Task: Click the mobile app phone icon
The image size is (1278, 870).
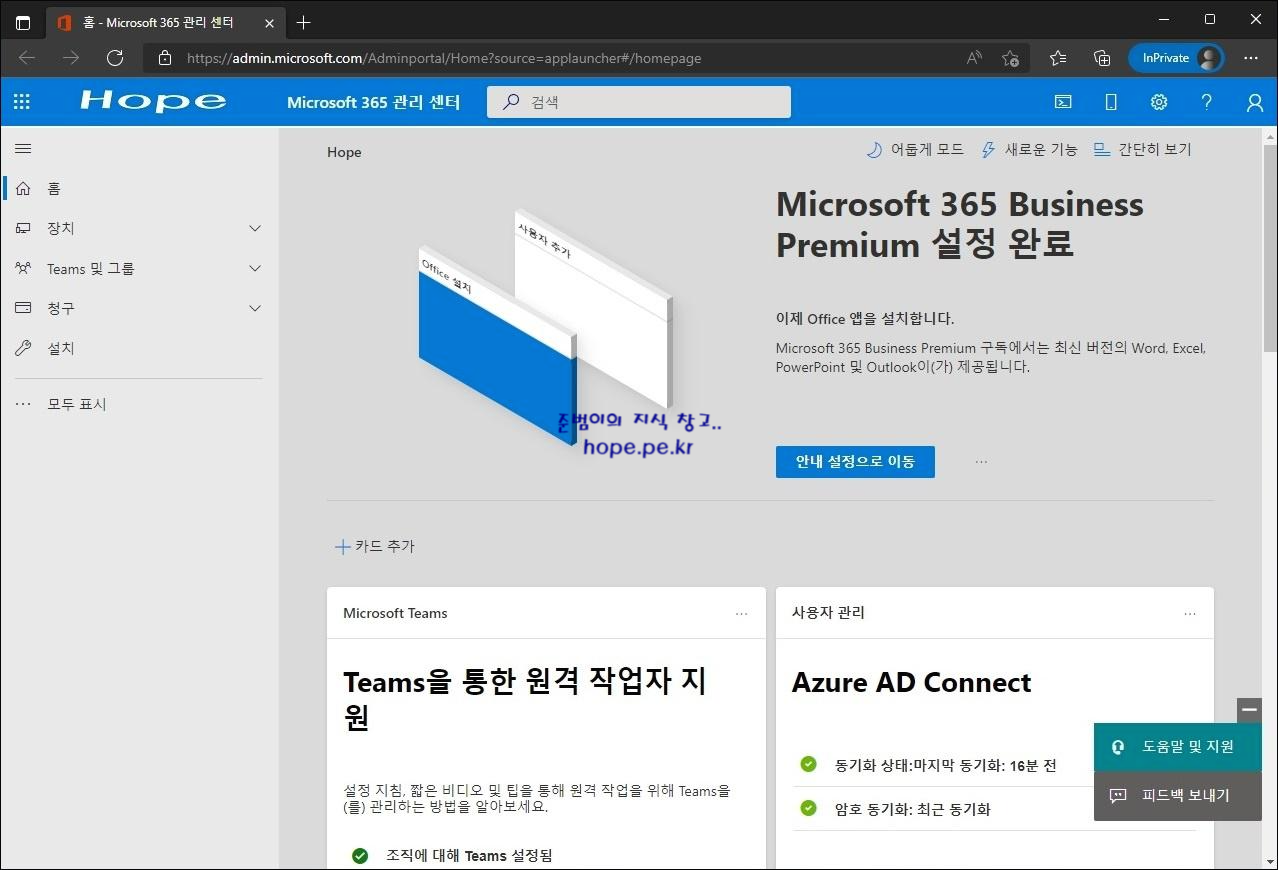Action: click(x=1110, y=101)
